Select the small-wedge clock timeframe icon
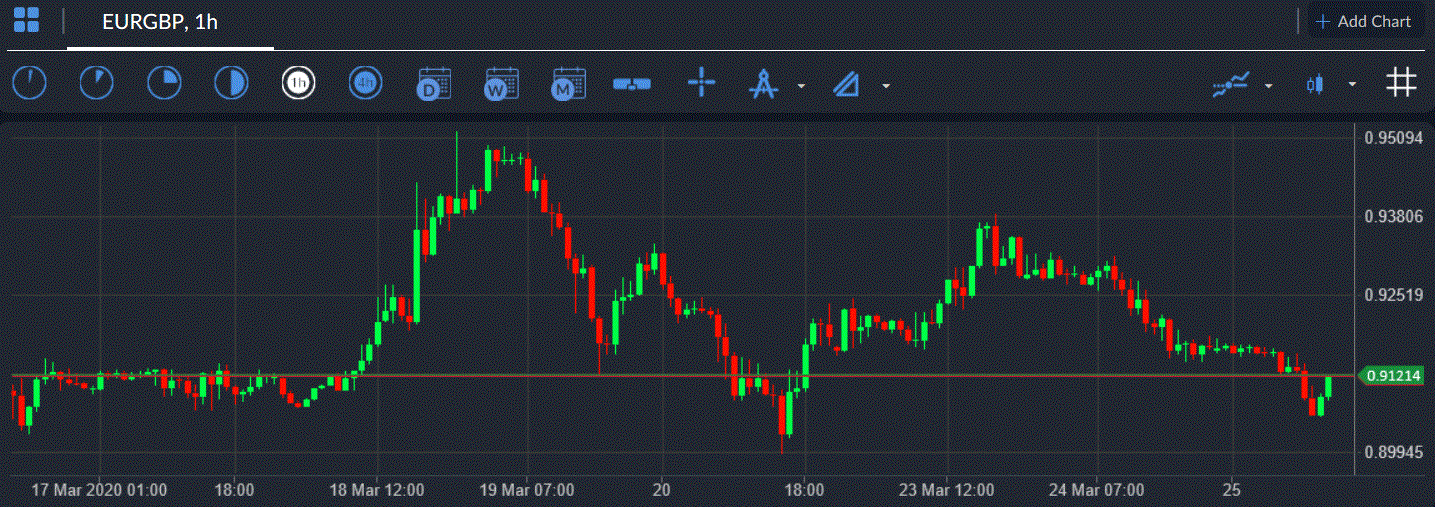 coord(97,83)
